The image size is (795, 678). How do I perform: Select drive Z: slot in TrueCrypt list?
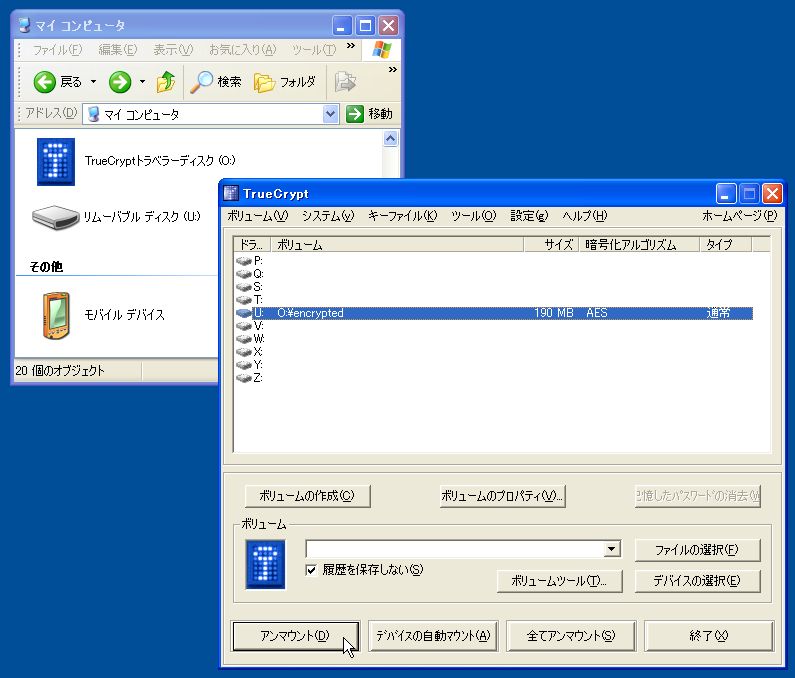[249, 378]
